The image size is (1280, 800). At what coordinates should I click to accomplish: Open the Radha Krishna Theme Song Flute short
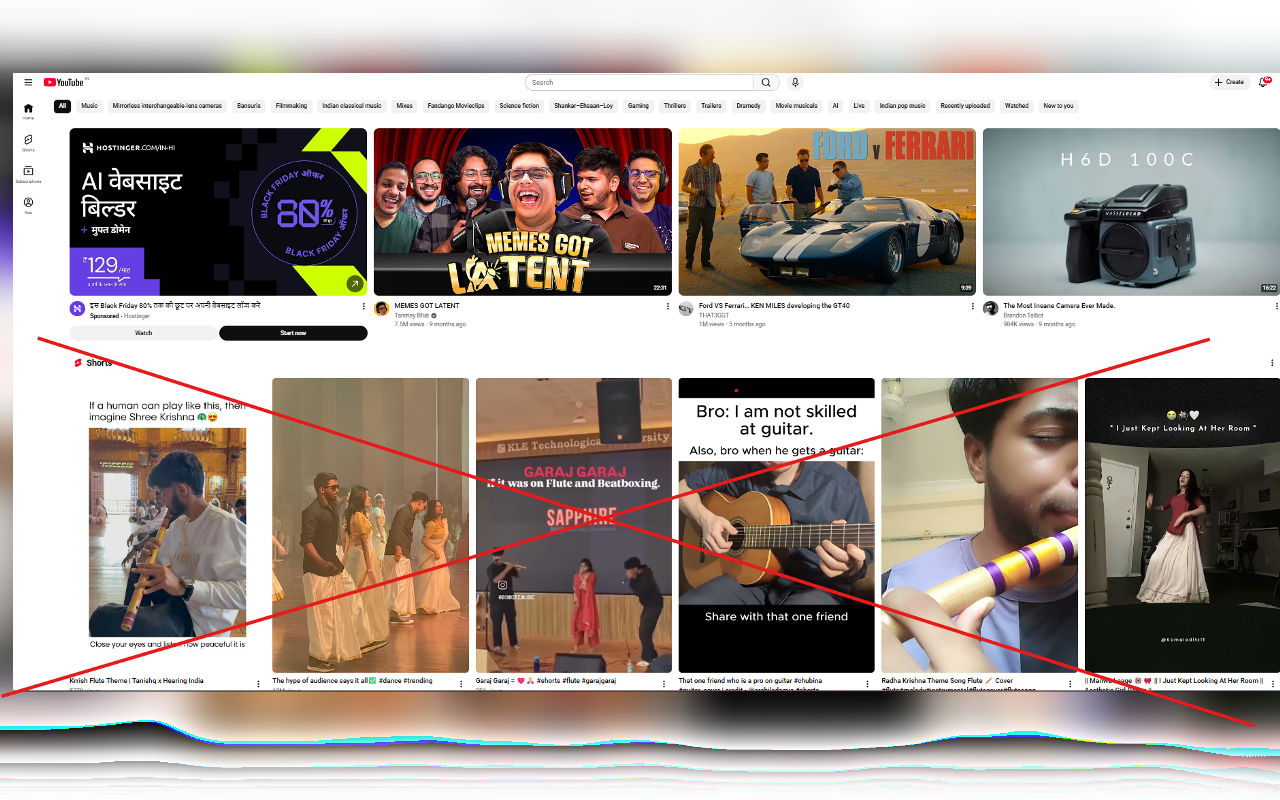click(980, 525)
